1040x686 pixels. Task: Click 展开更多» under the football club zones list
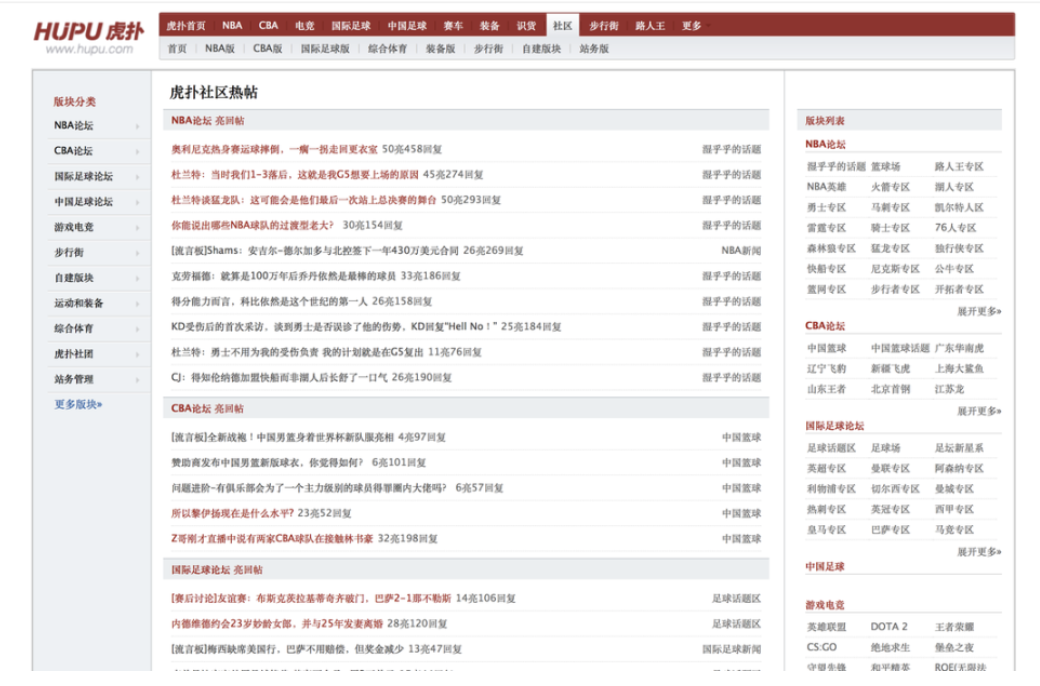point(979,552)
